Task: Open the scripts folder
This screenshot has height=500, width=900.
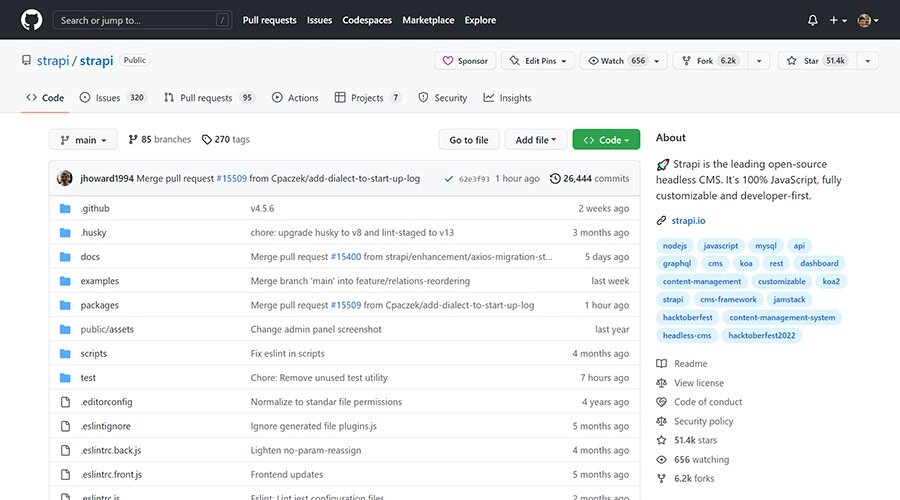Action: [x=94, y=353]
